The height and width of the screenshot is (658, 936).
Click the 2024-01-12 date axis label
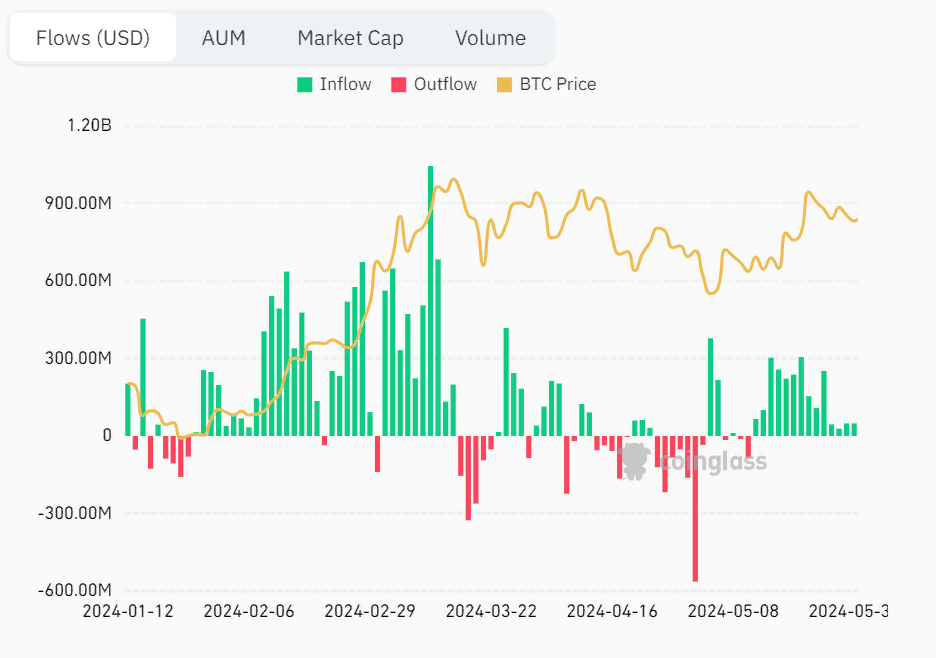127,611
